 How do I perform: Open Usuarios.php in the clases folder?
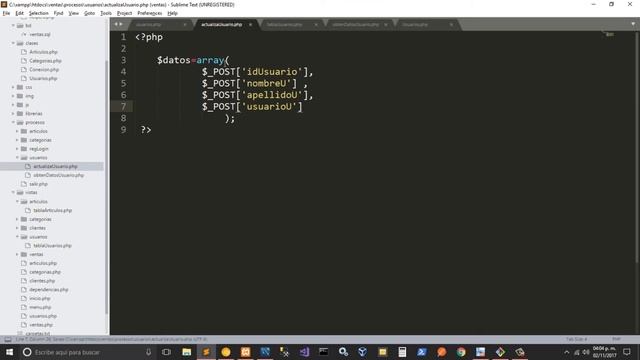43,78
